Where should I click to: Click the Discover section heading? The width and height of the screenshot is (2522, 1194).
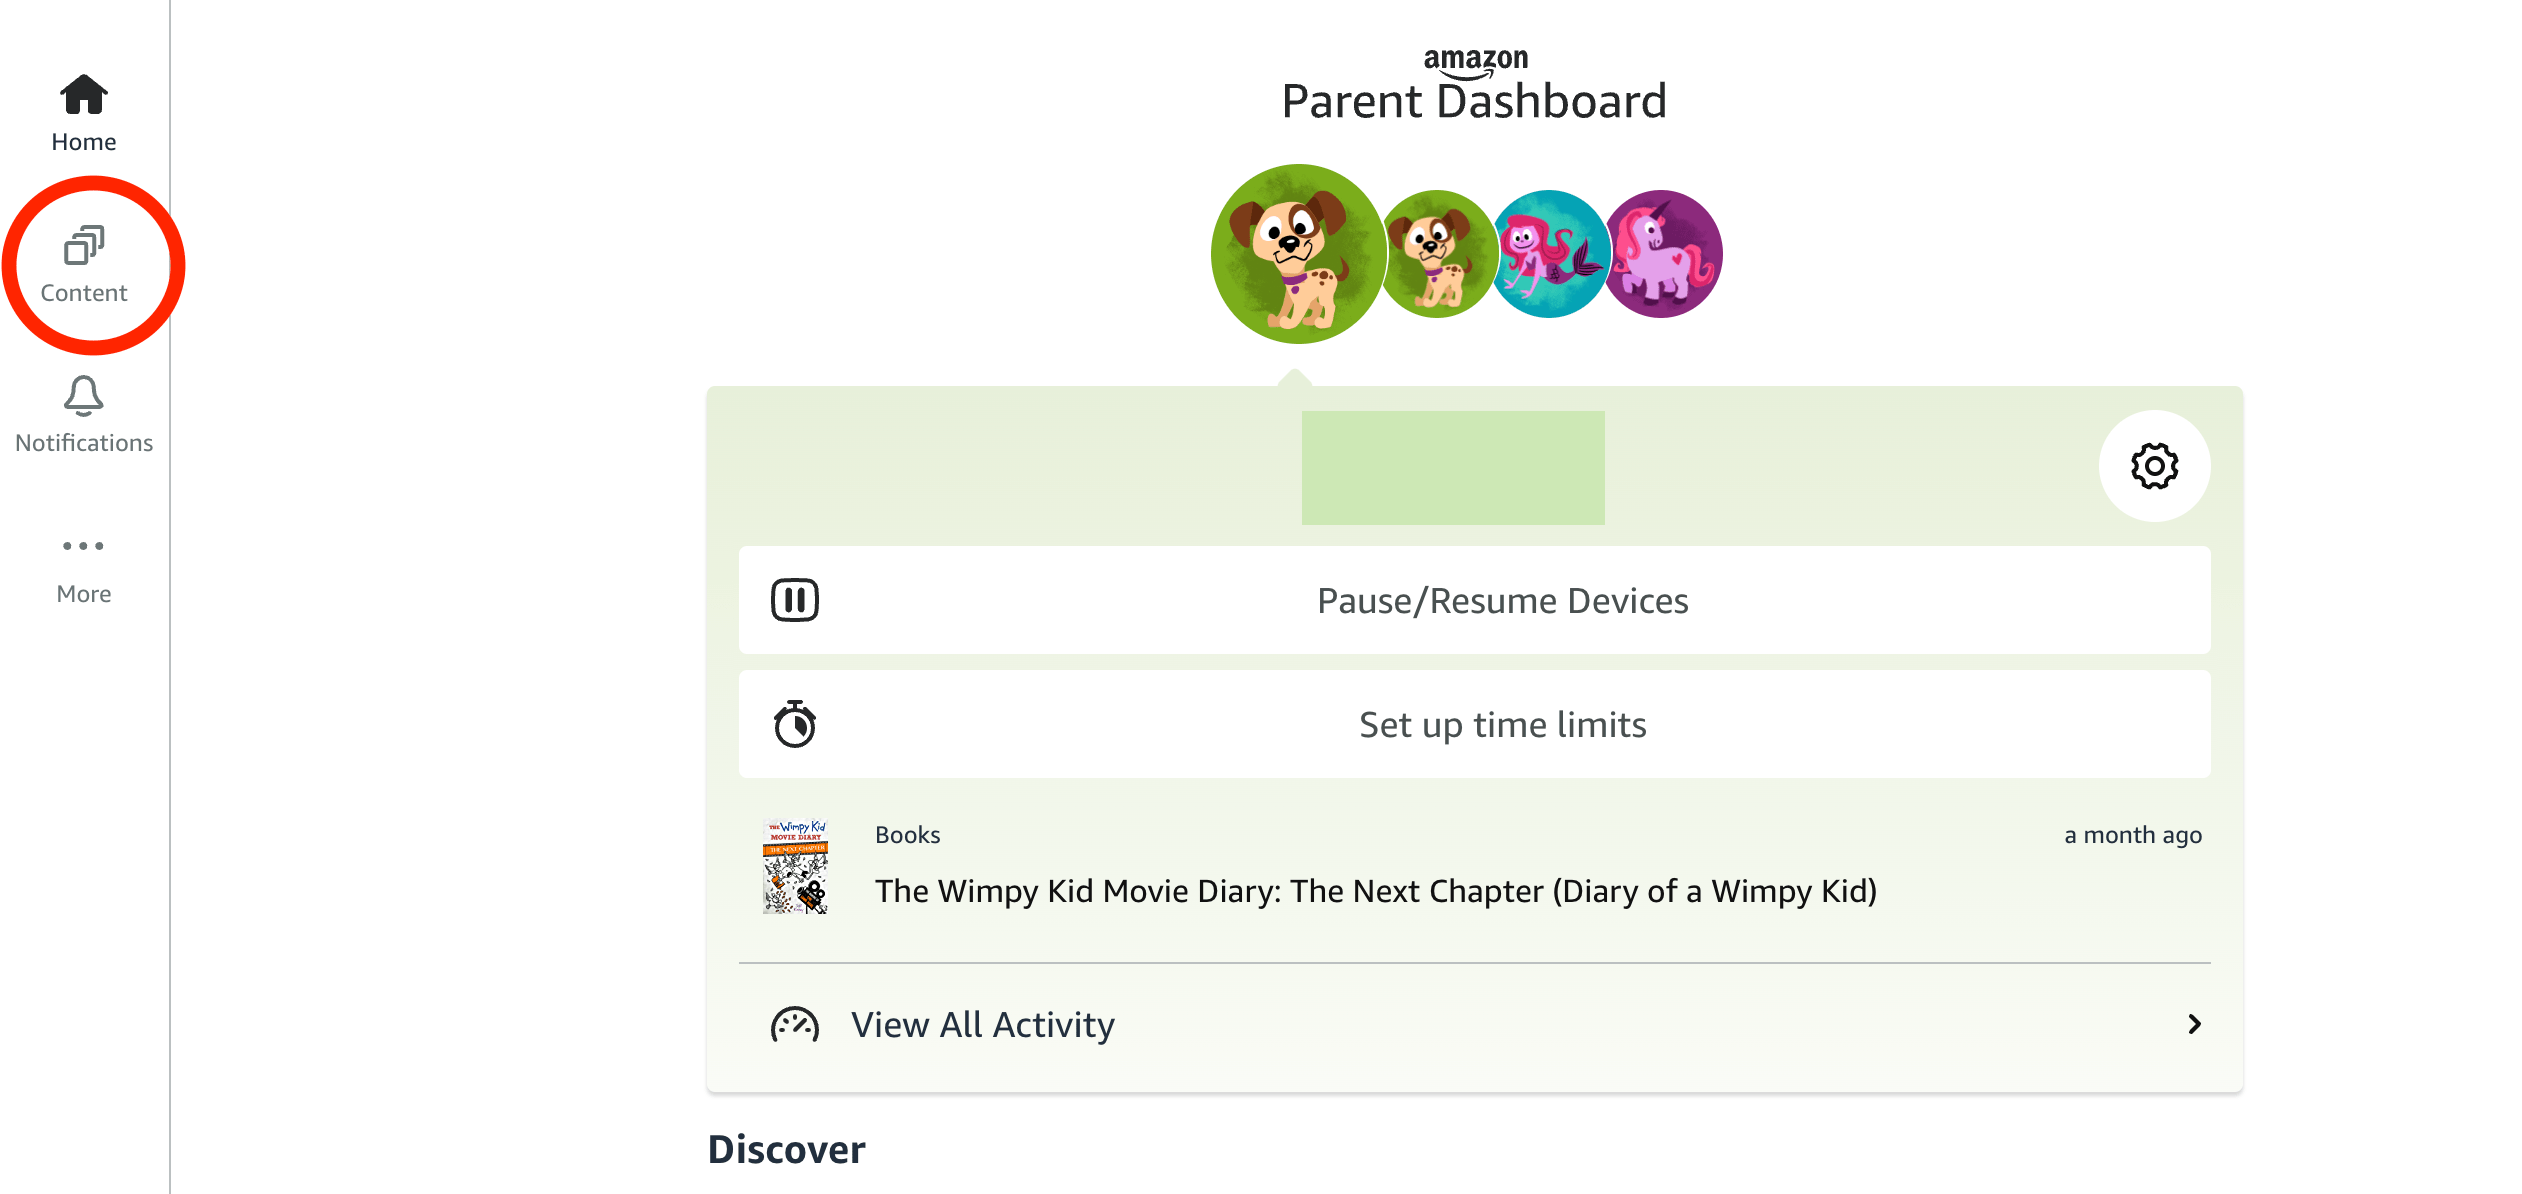786,1150
